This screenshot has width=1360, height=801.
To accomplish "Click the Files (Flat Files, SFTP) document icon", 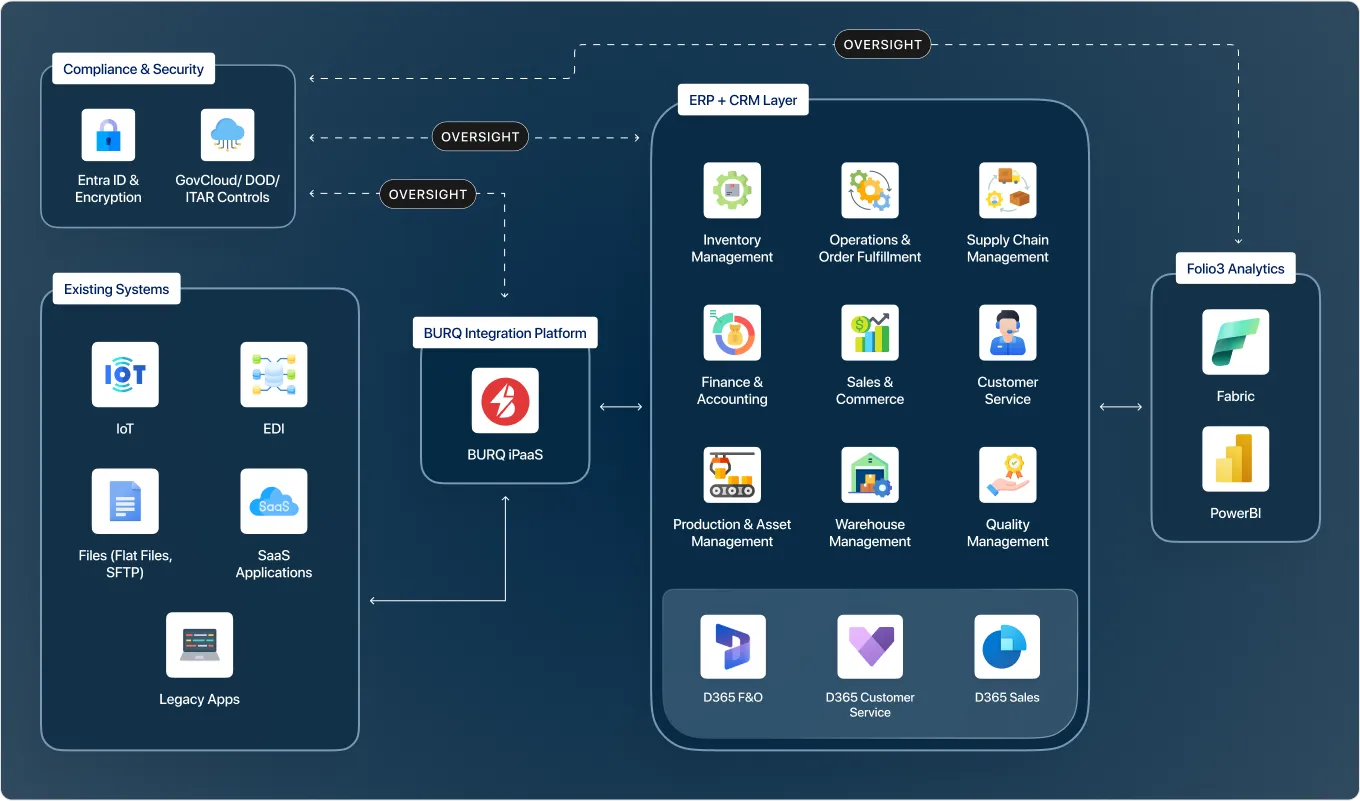I will 125,501.
